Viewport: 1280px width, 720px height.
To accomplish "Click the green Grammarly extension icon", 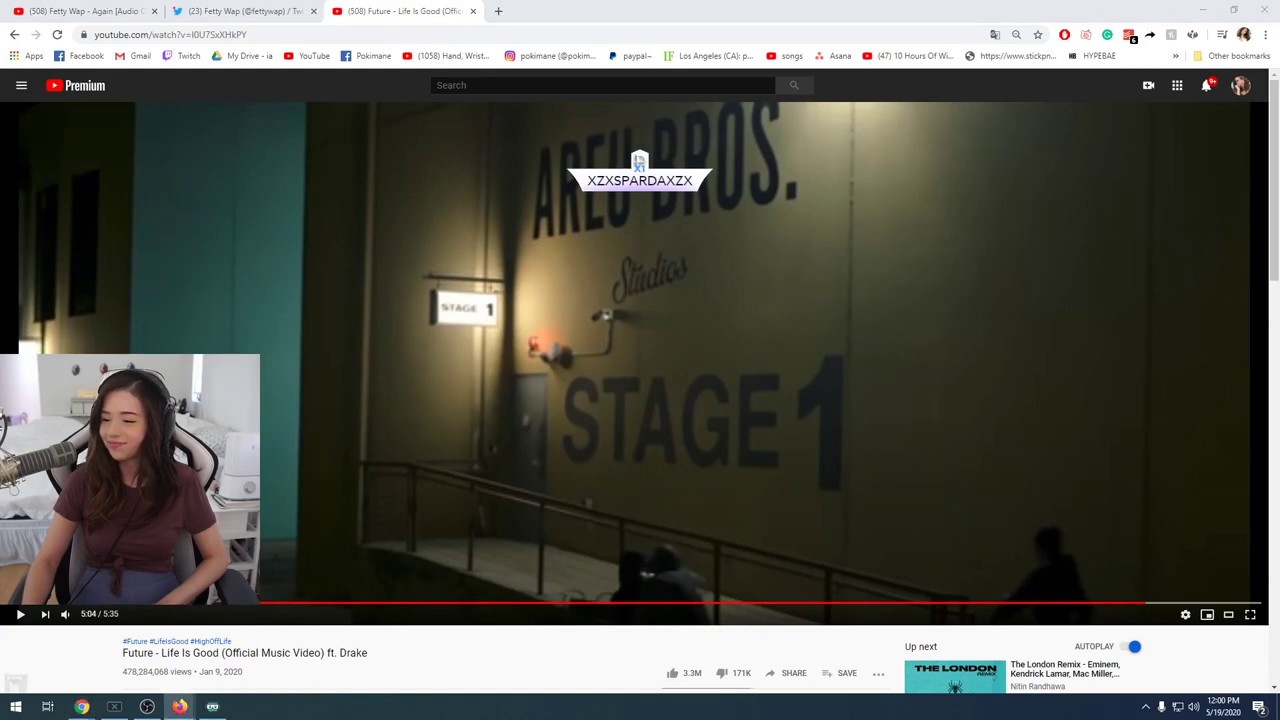I will (x=1107, y=35).
